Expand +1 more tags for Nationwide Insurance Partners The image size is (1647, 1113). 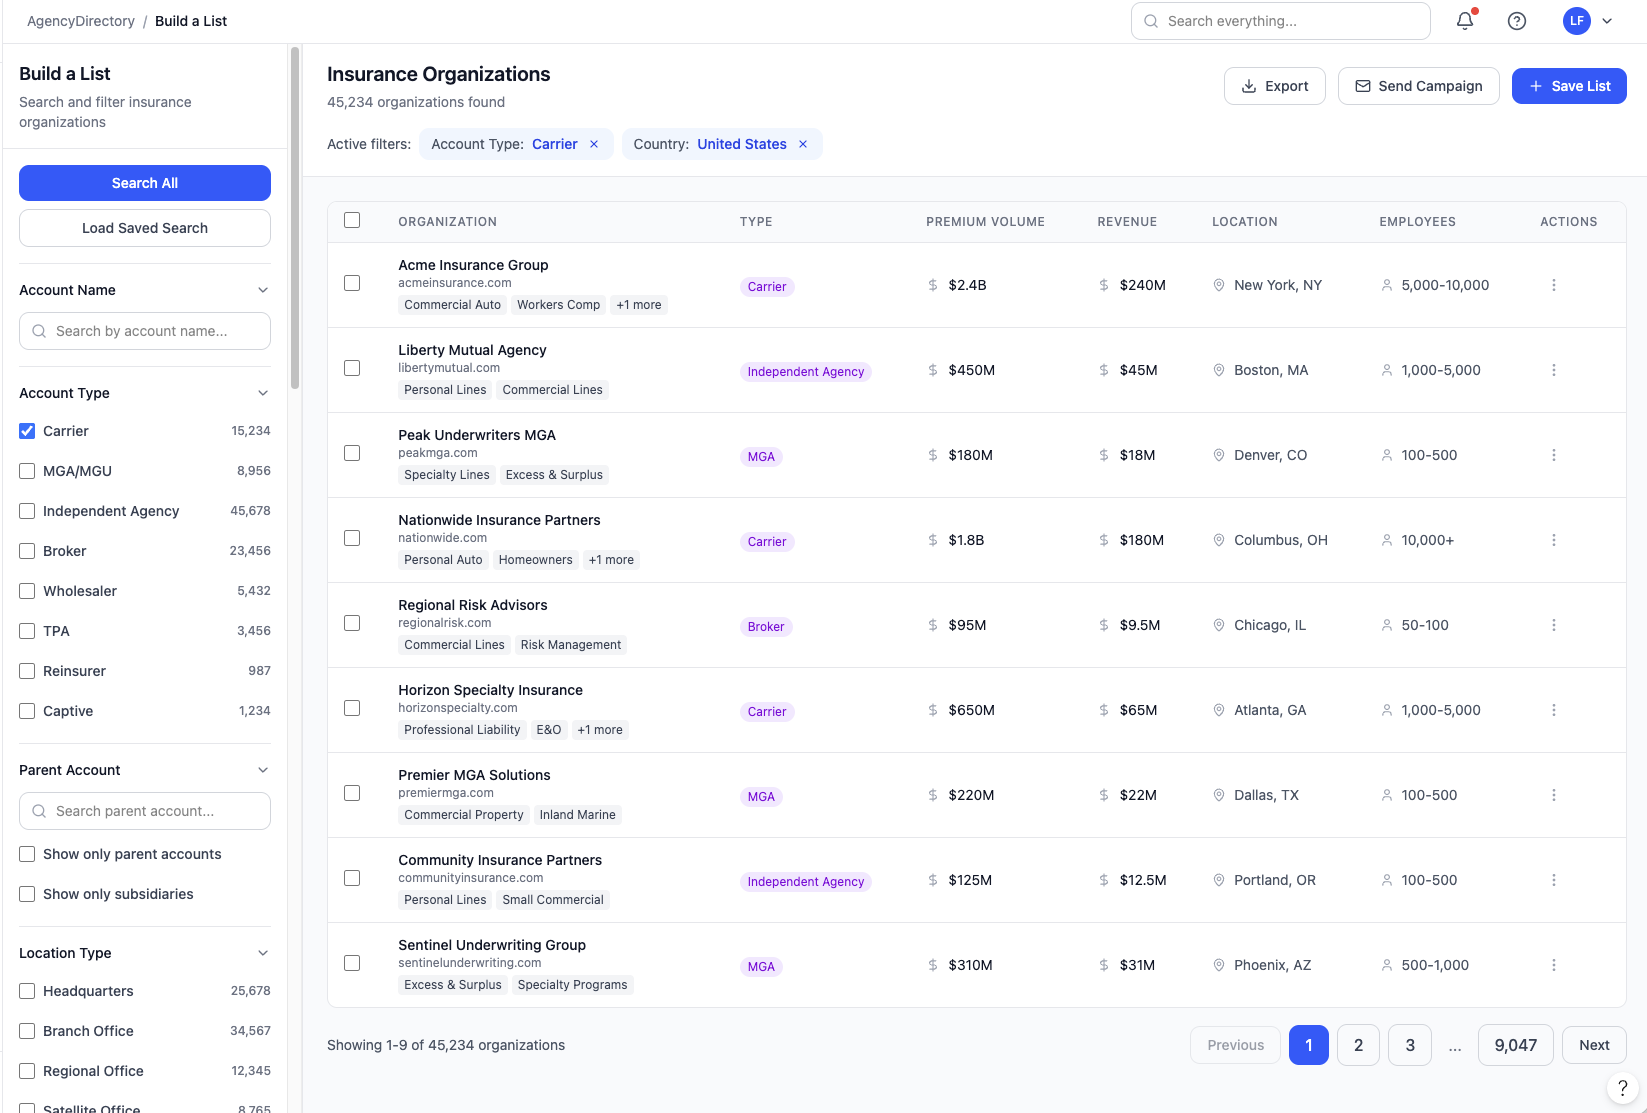(x=611, y=560)
